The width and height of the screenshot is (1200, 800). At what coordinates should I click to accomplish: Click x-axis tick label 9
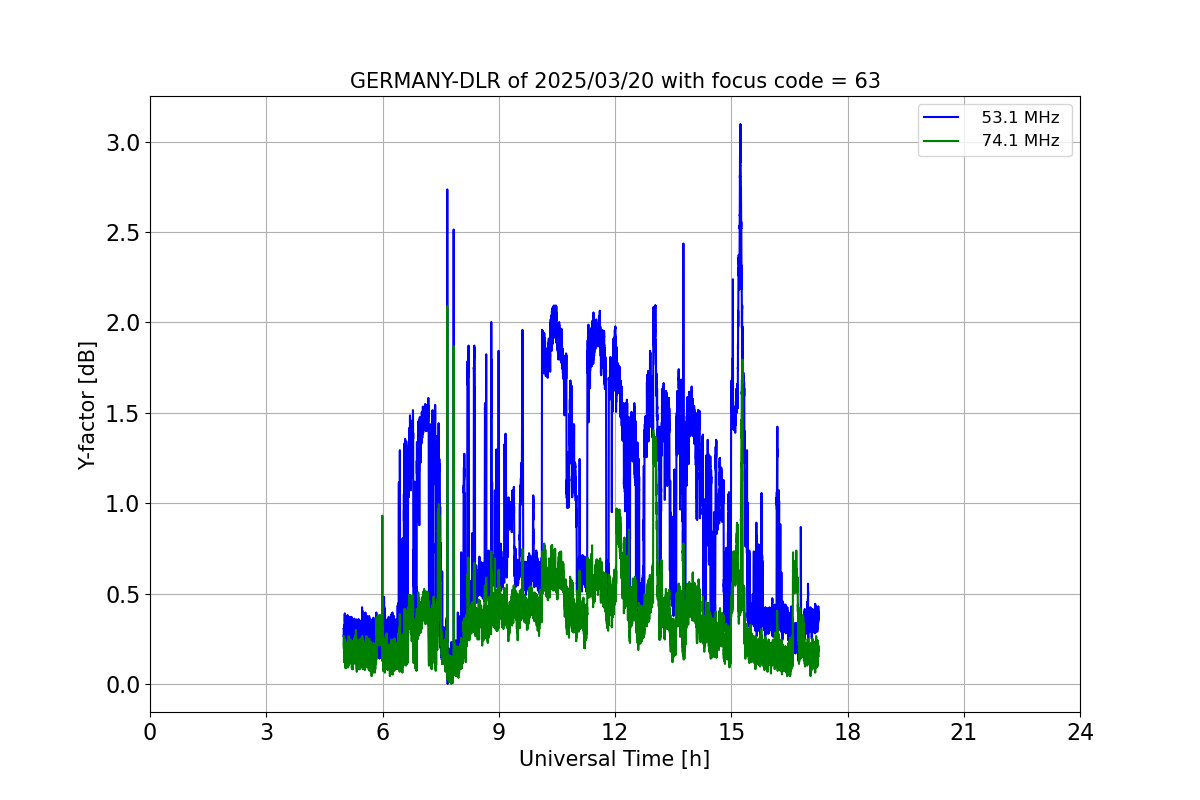tap(499, 732)
